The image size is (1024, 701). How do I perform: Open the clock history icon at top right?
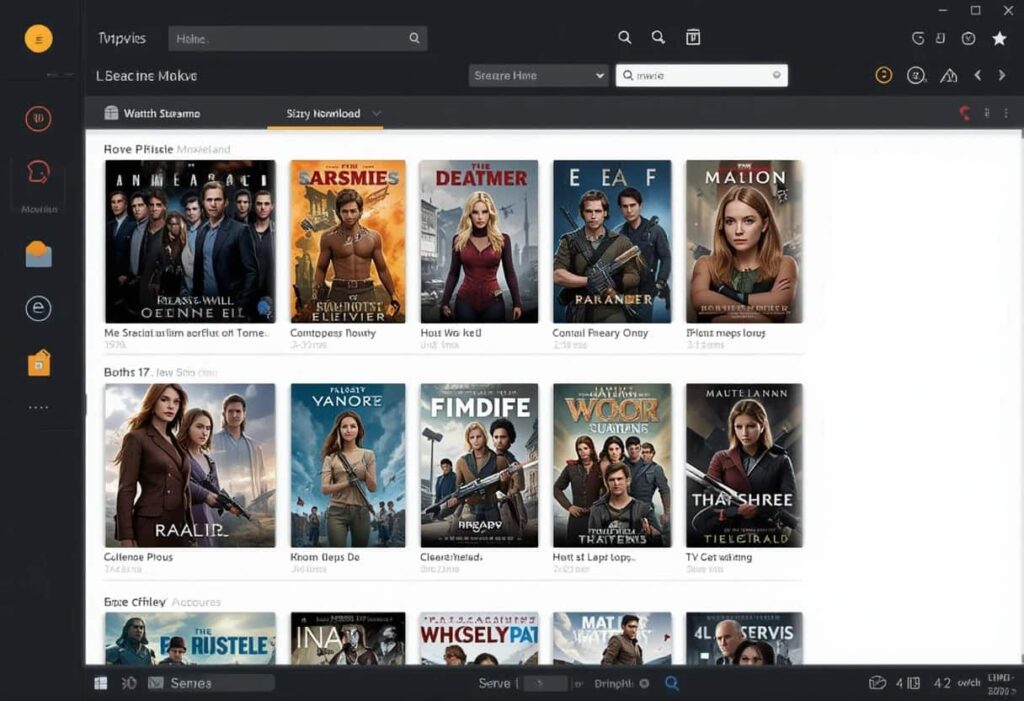[968, 39]
